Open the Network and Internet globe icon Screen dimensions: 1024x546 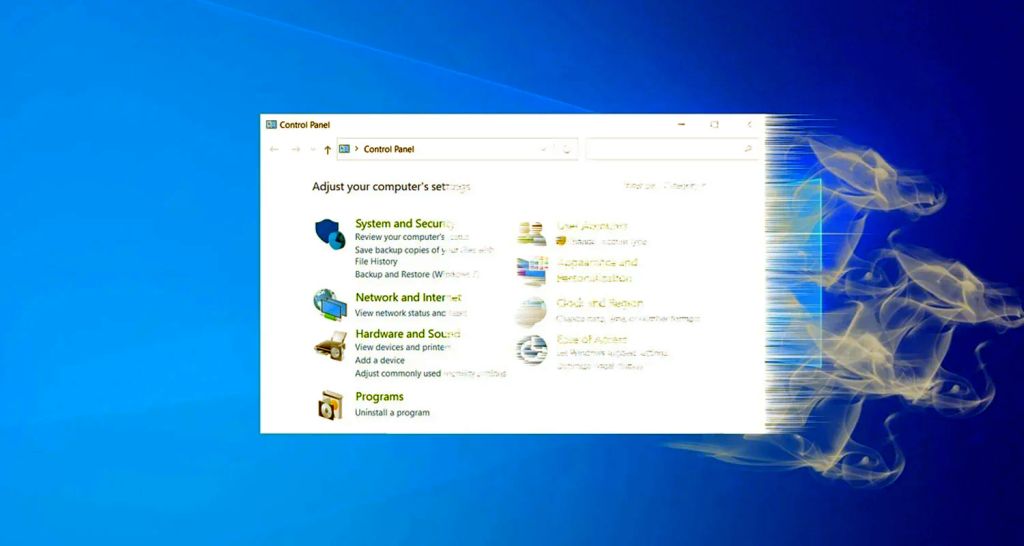pyautogui.click(x=330, y=304)
